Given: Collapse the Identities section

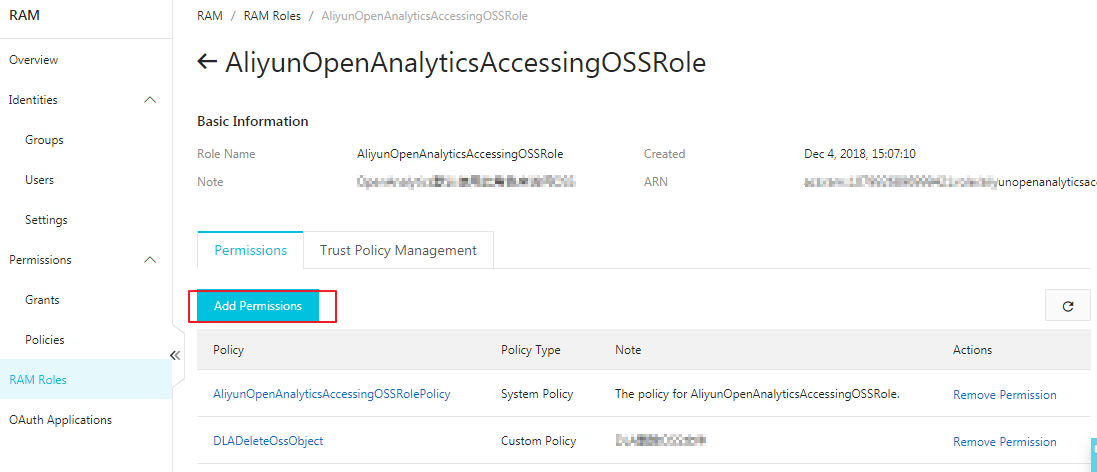Looking at the screenshot, I should [150, 100].
